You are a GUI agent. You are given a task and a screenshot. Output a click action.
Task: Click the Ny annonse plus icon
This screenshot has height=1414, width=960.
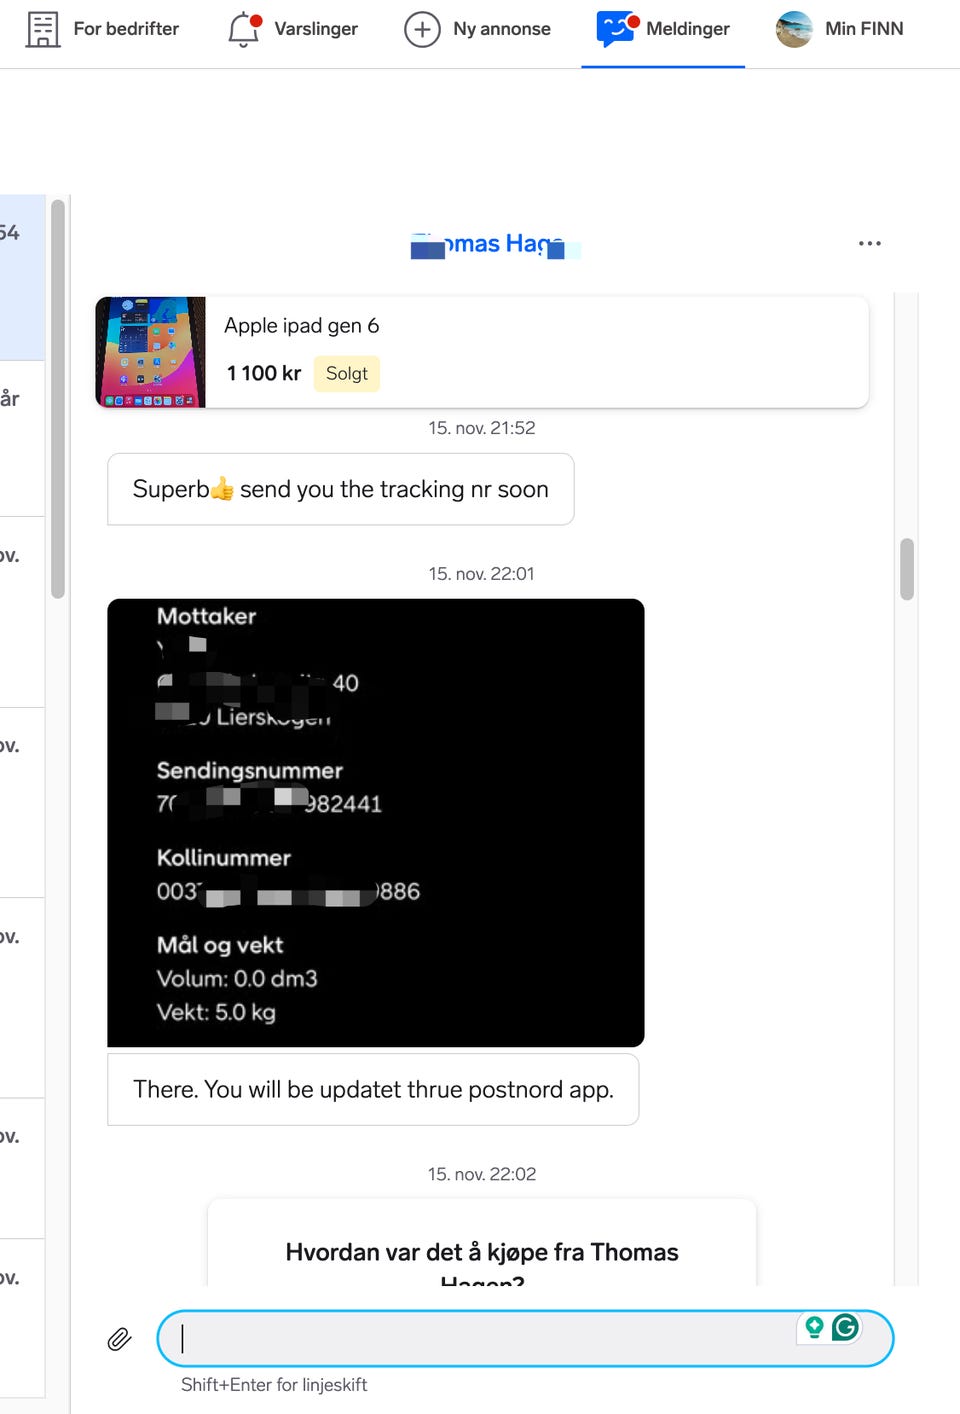(x=422, y=29)
